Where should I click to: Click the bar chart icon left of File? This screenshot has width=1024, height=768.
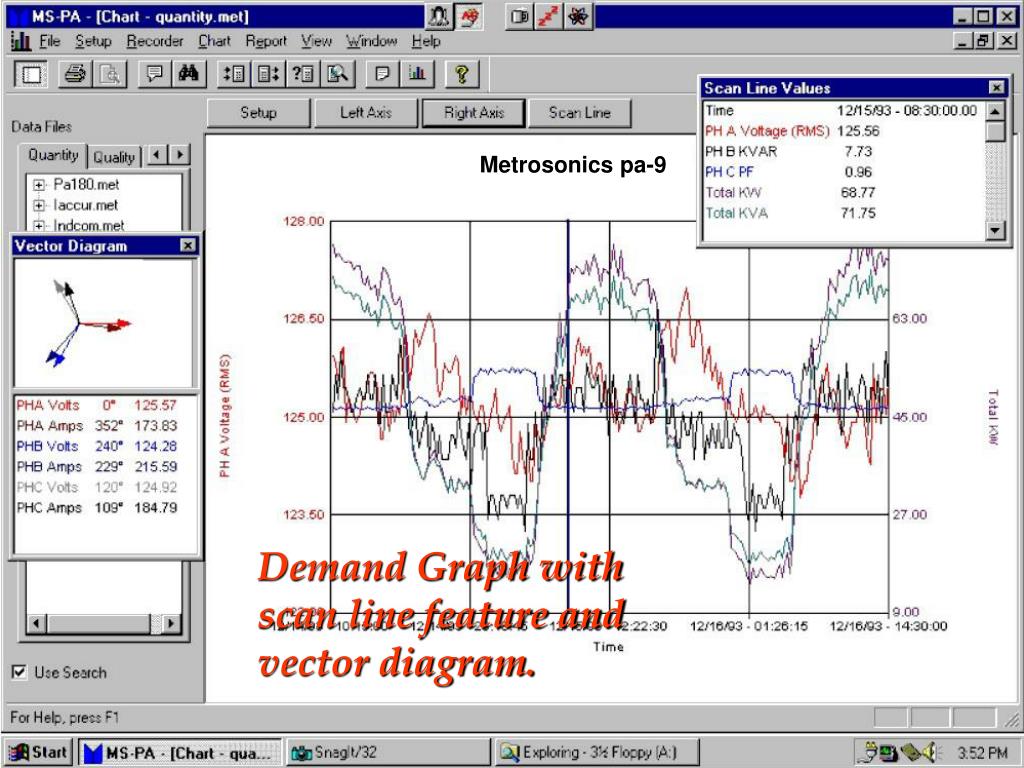20,41
